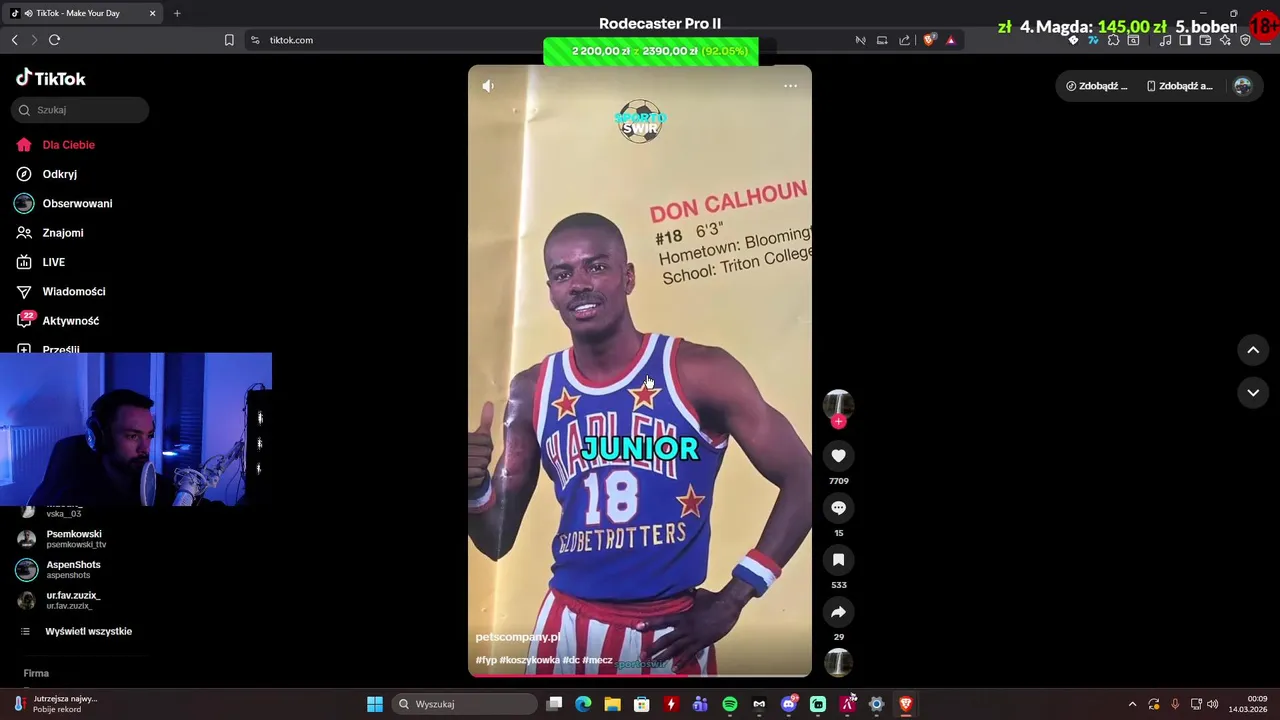Click taskbar Wyszukaj search box

click(x=464, y=704)
